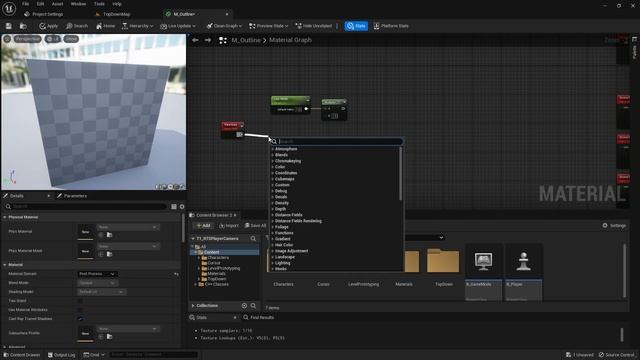Screen dimensions: 640x360
Task: Collapse the Material section
Action: [x=5, y=265]
